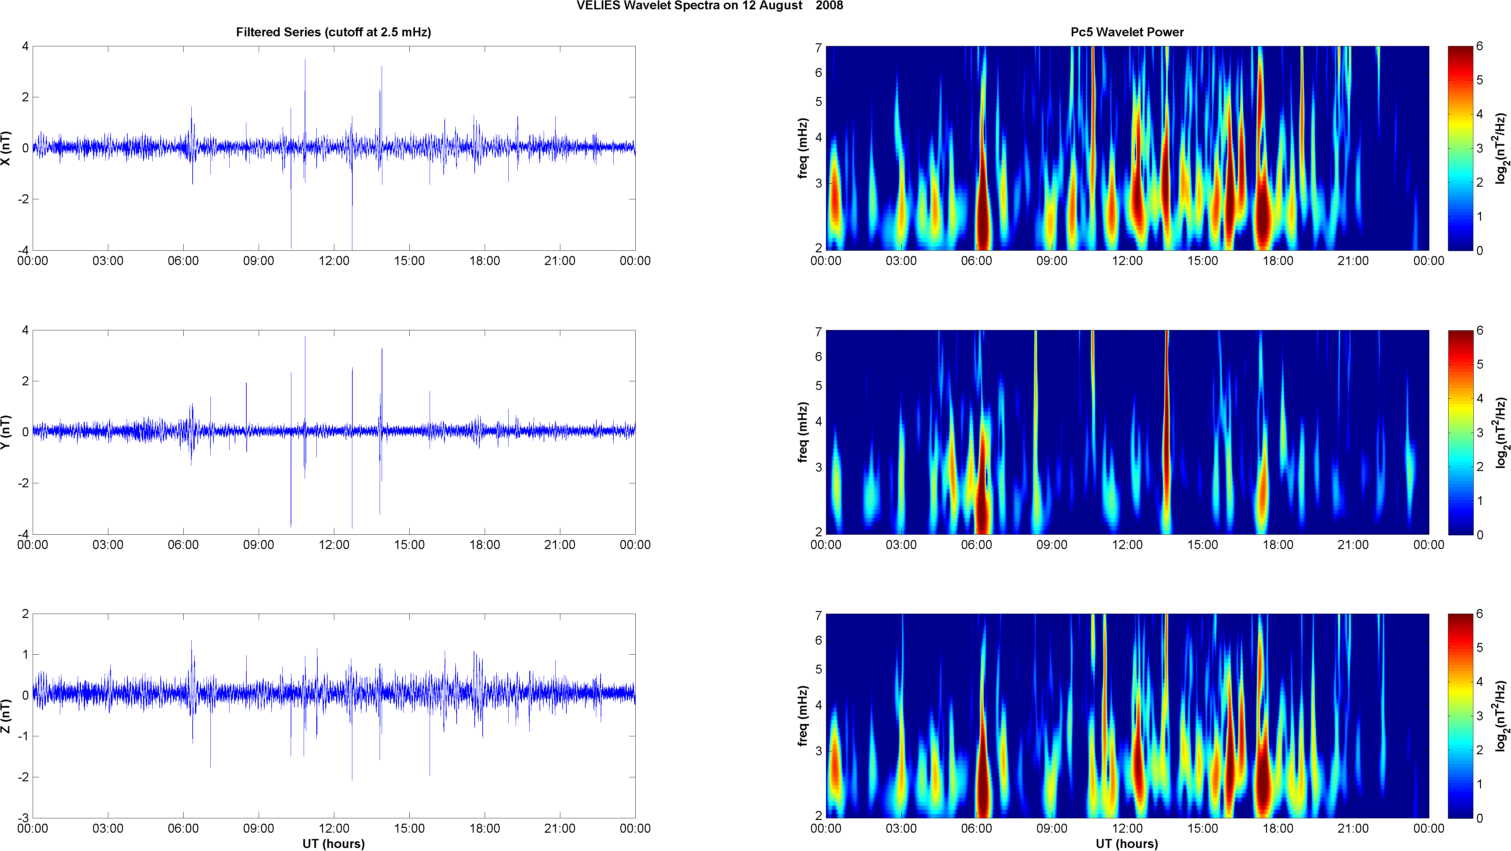This screenshot has width=1511, height=851.
Task: Click 'freq (mHz)' label of the Y wavelet spectrogram
Action: (x=802, y=432)
